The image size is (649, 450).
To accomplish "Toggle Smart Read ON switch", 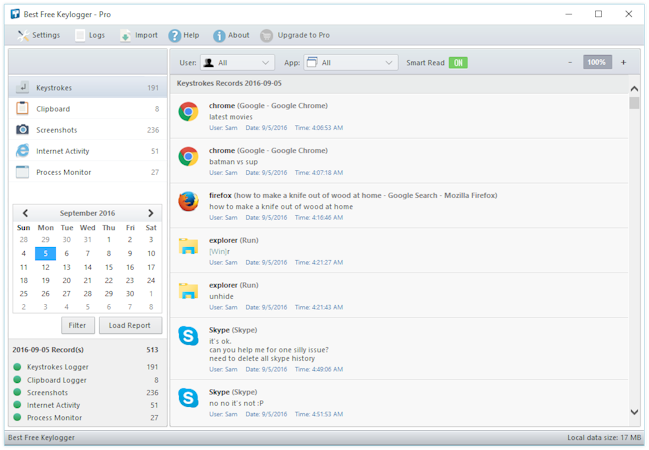I will [458, 63].
